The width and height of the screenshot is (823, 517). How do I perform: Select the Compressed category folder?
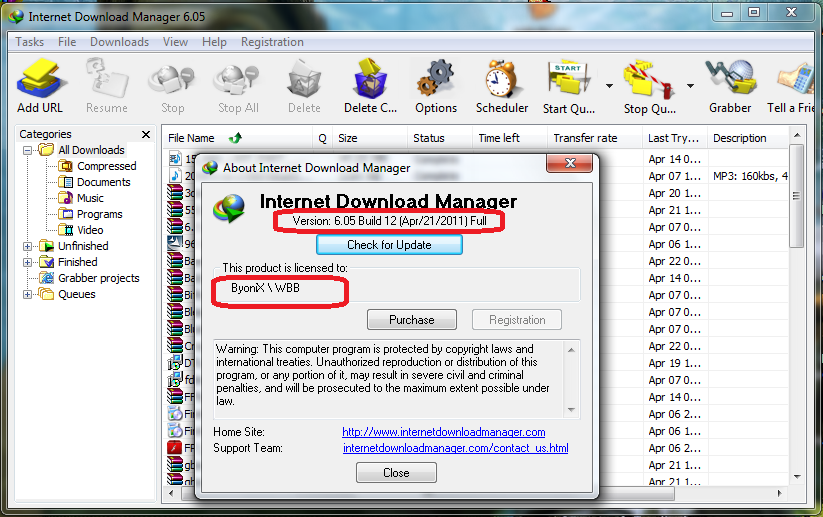107,166
